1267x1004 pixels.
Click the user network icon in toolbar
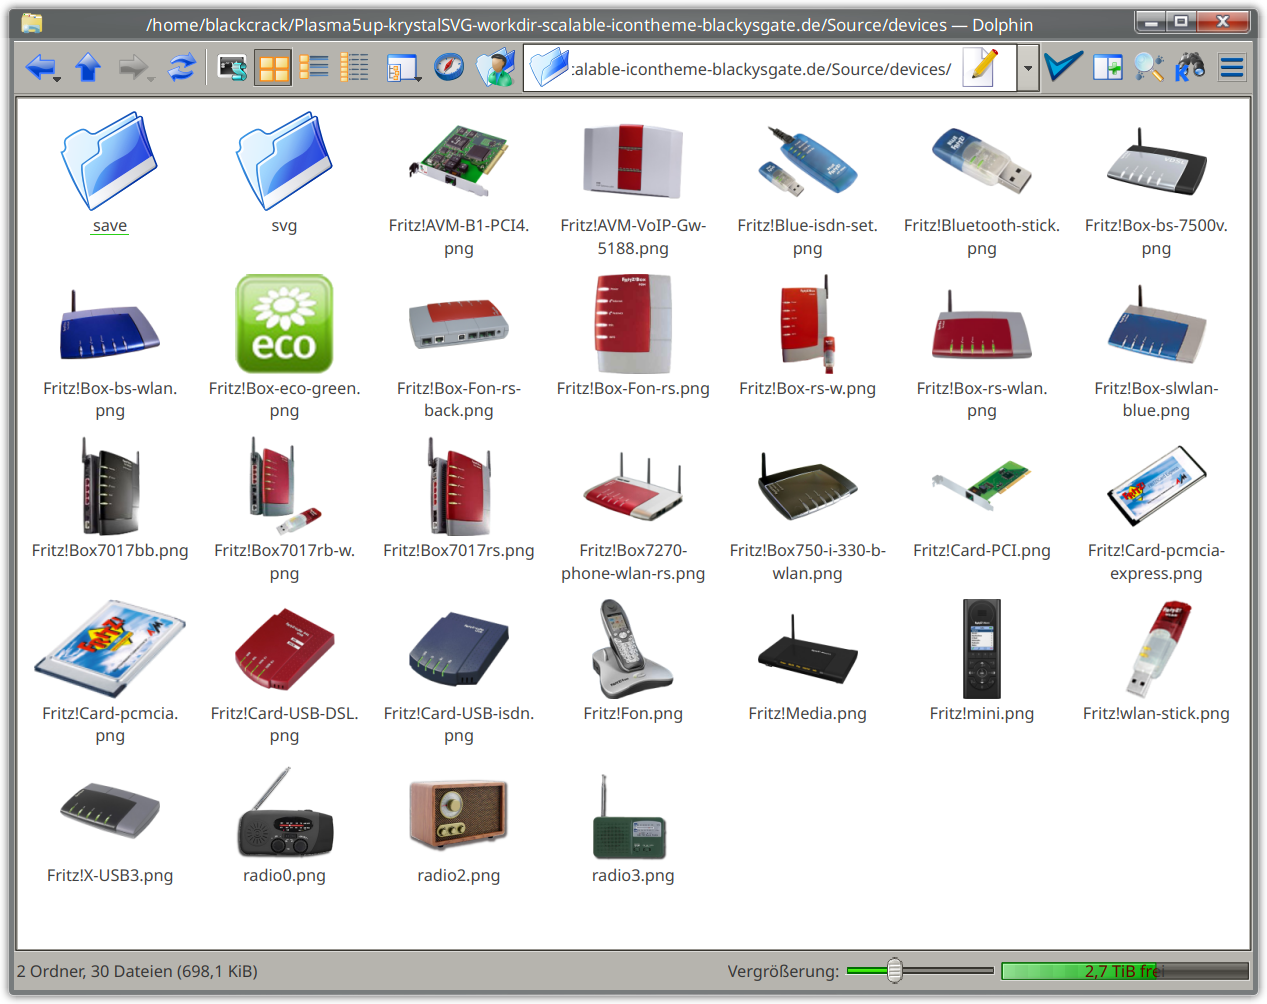coord(496,68)
